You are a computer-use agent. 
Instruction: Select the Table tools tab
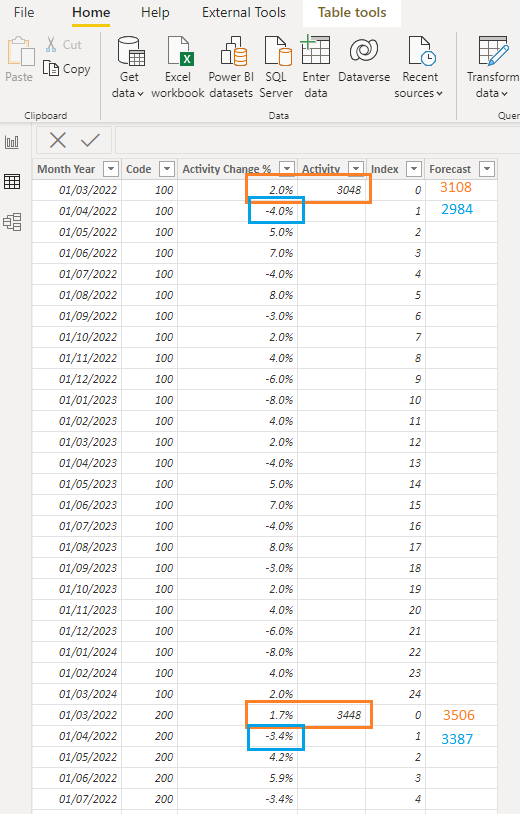tap(352, 12)
